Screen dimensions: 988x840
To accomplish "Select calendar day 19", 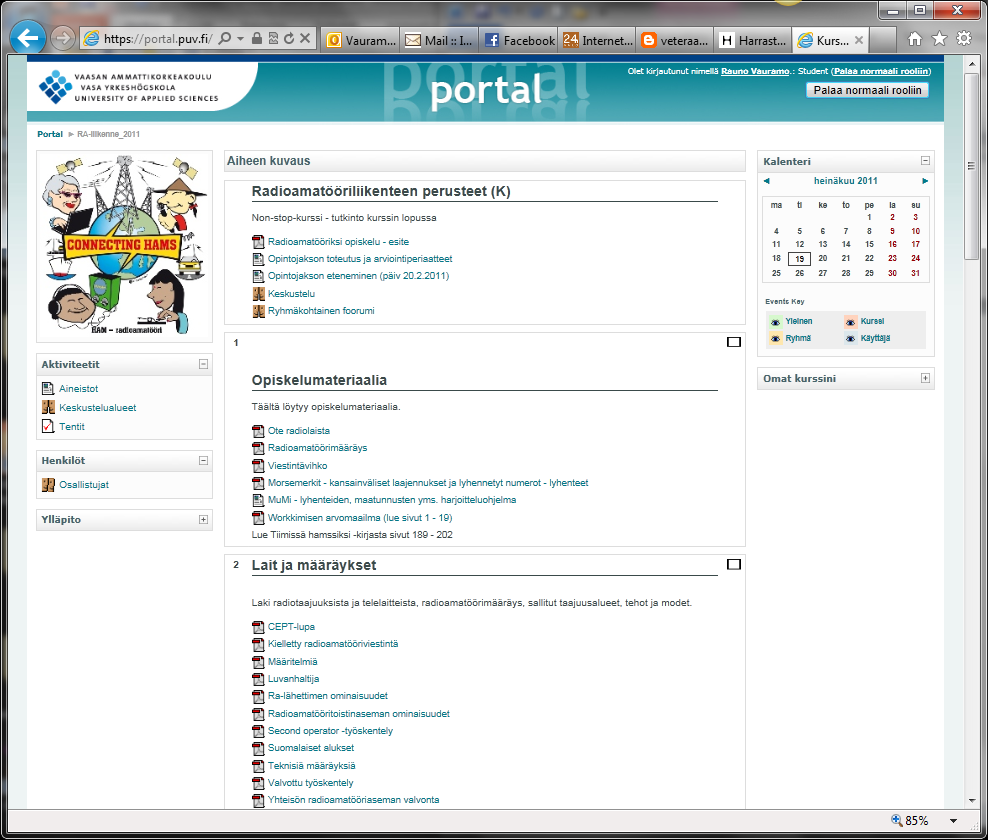I will pyautogui.click(x=799, y=259).
